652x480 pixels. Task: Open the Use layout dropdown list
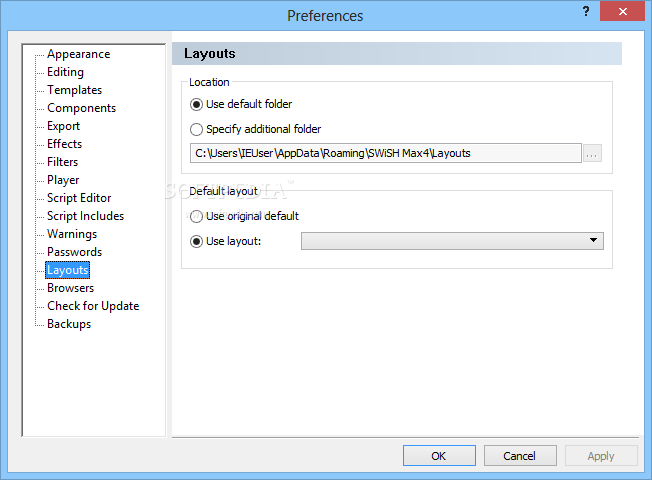tap(452, 241)
